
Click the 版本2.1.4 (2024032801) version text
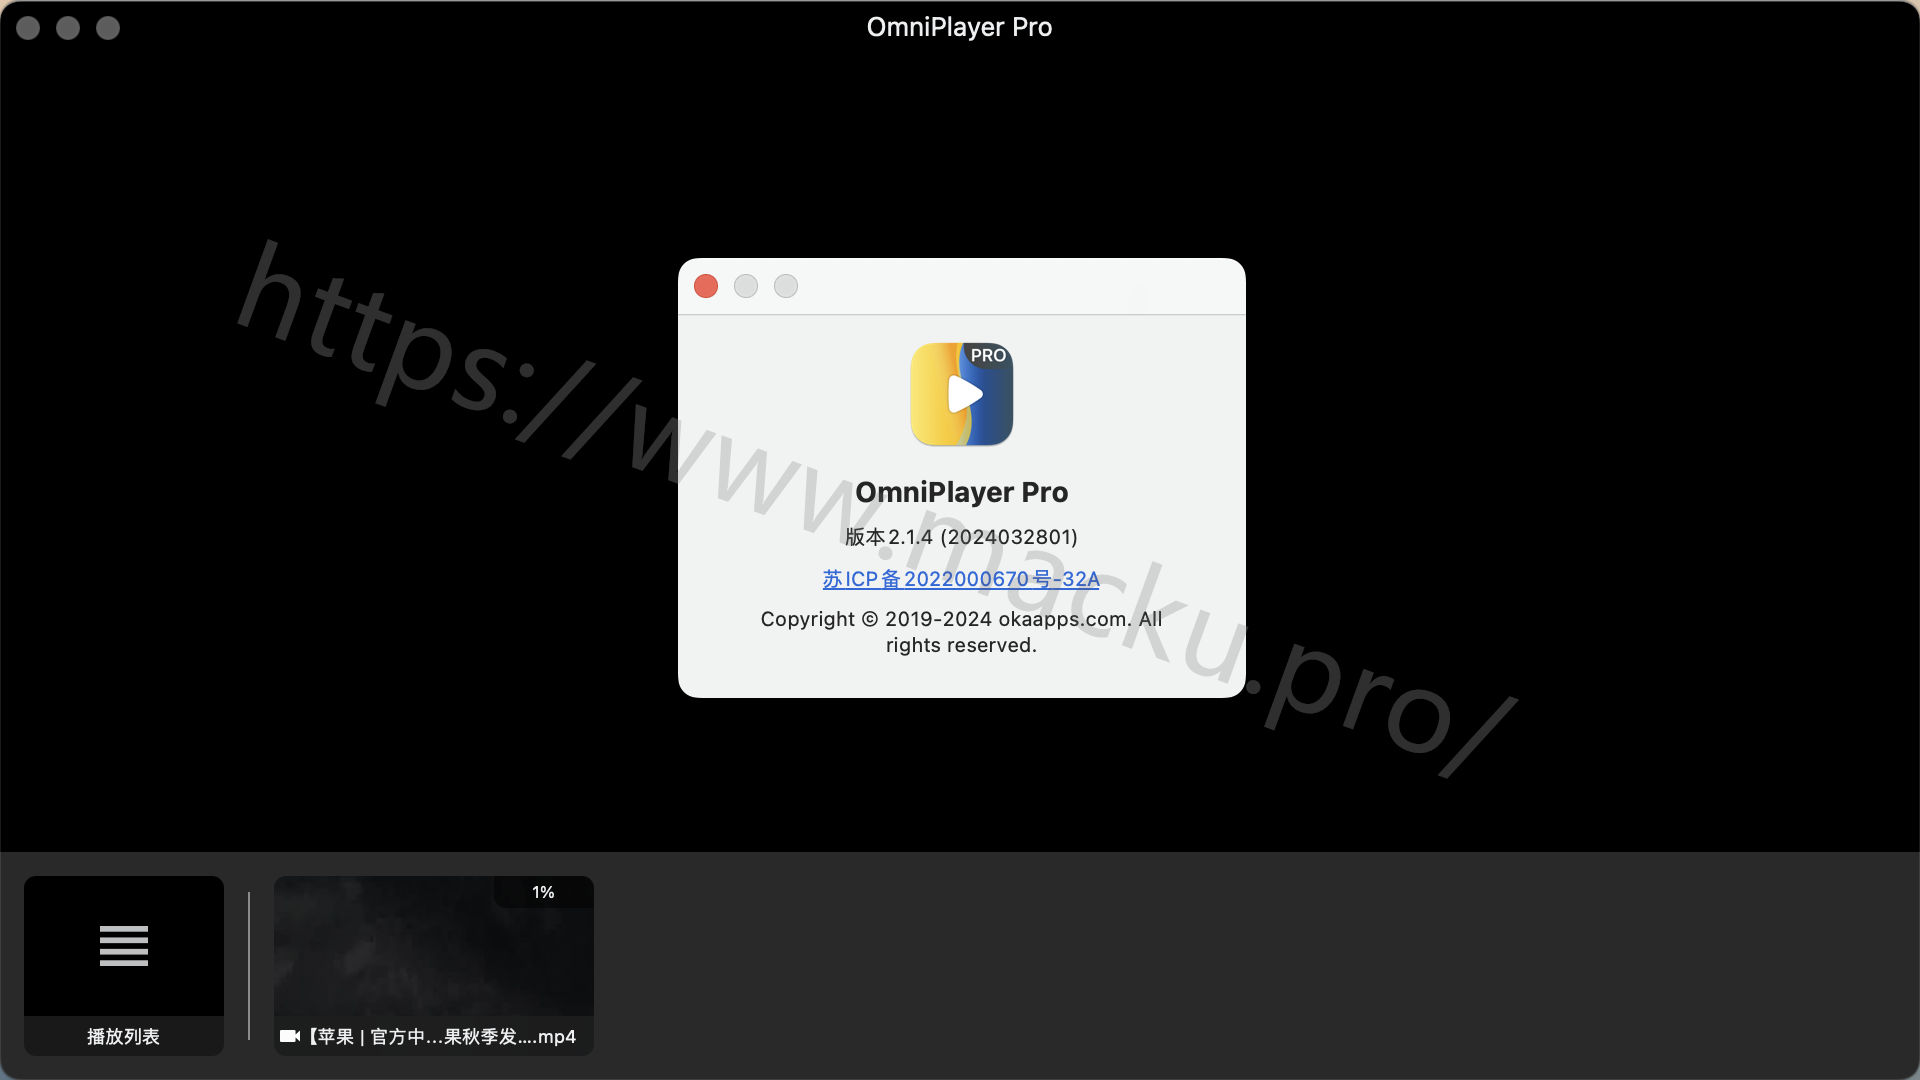click(x=961, y=537)
